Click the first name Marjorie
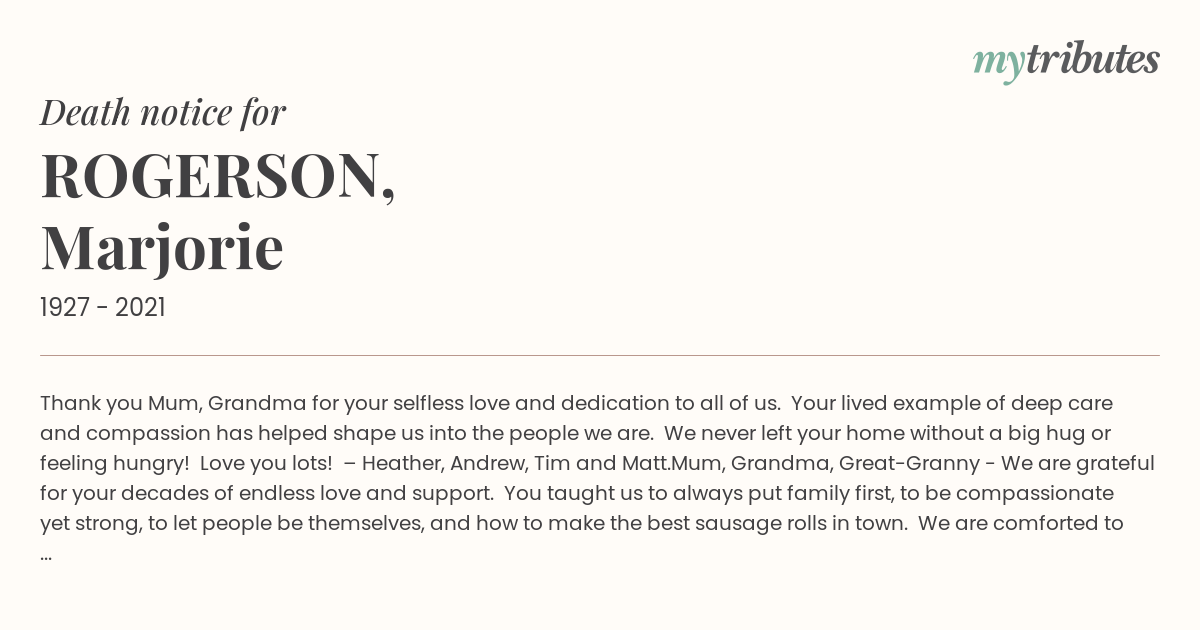The width and height of the screenshot is (1200, 630). pos(162,247)
